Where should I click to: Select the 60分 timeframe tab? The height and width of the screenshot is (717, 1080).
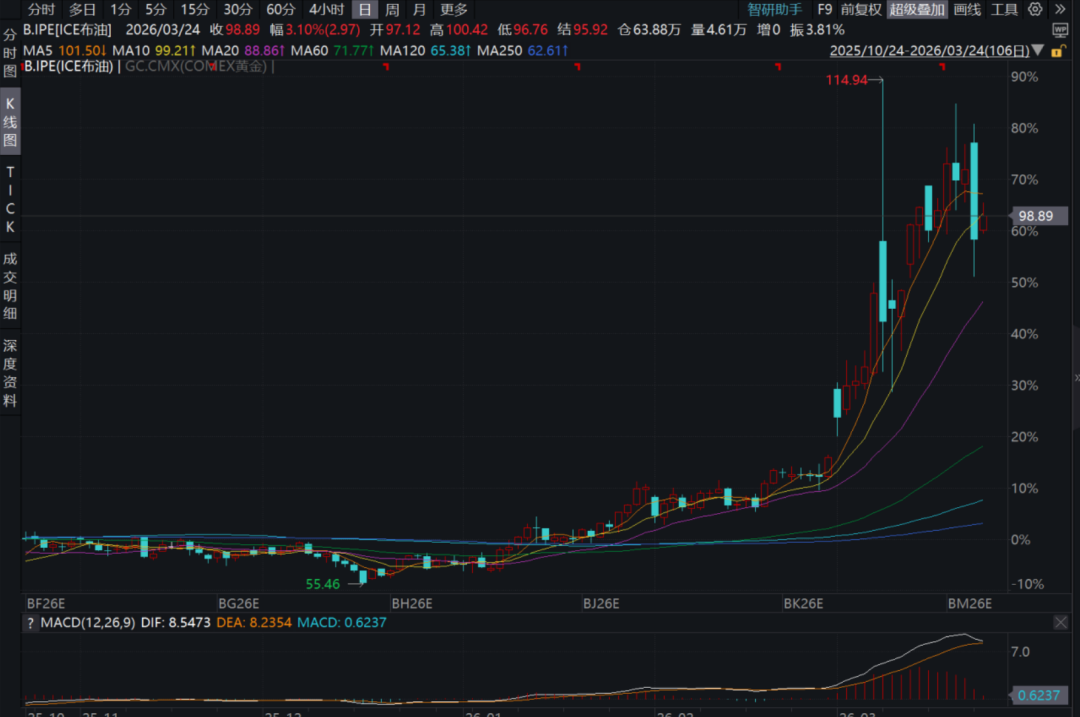(x=281, y=9)
